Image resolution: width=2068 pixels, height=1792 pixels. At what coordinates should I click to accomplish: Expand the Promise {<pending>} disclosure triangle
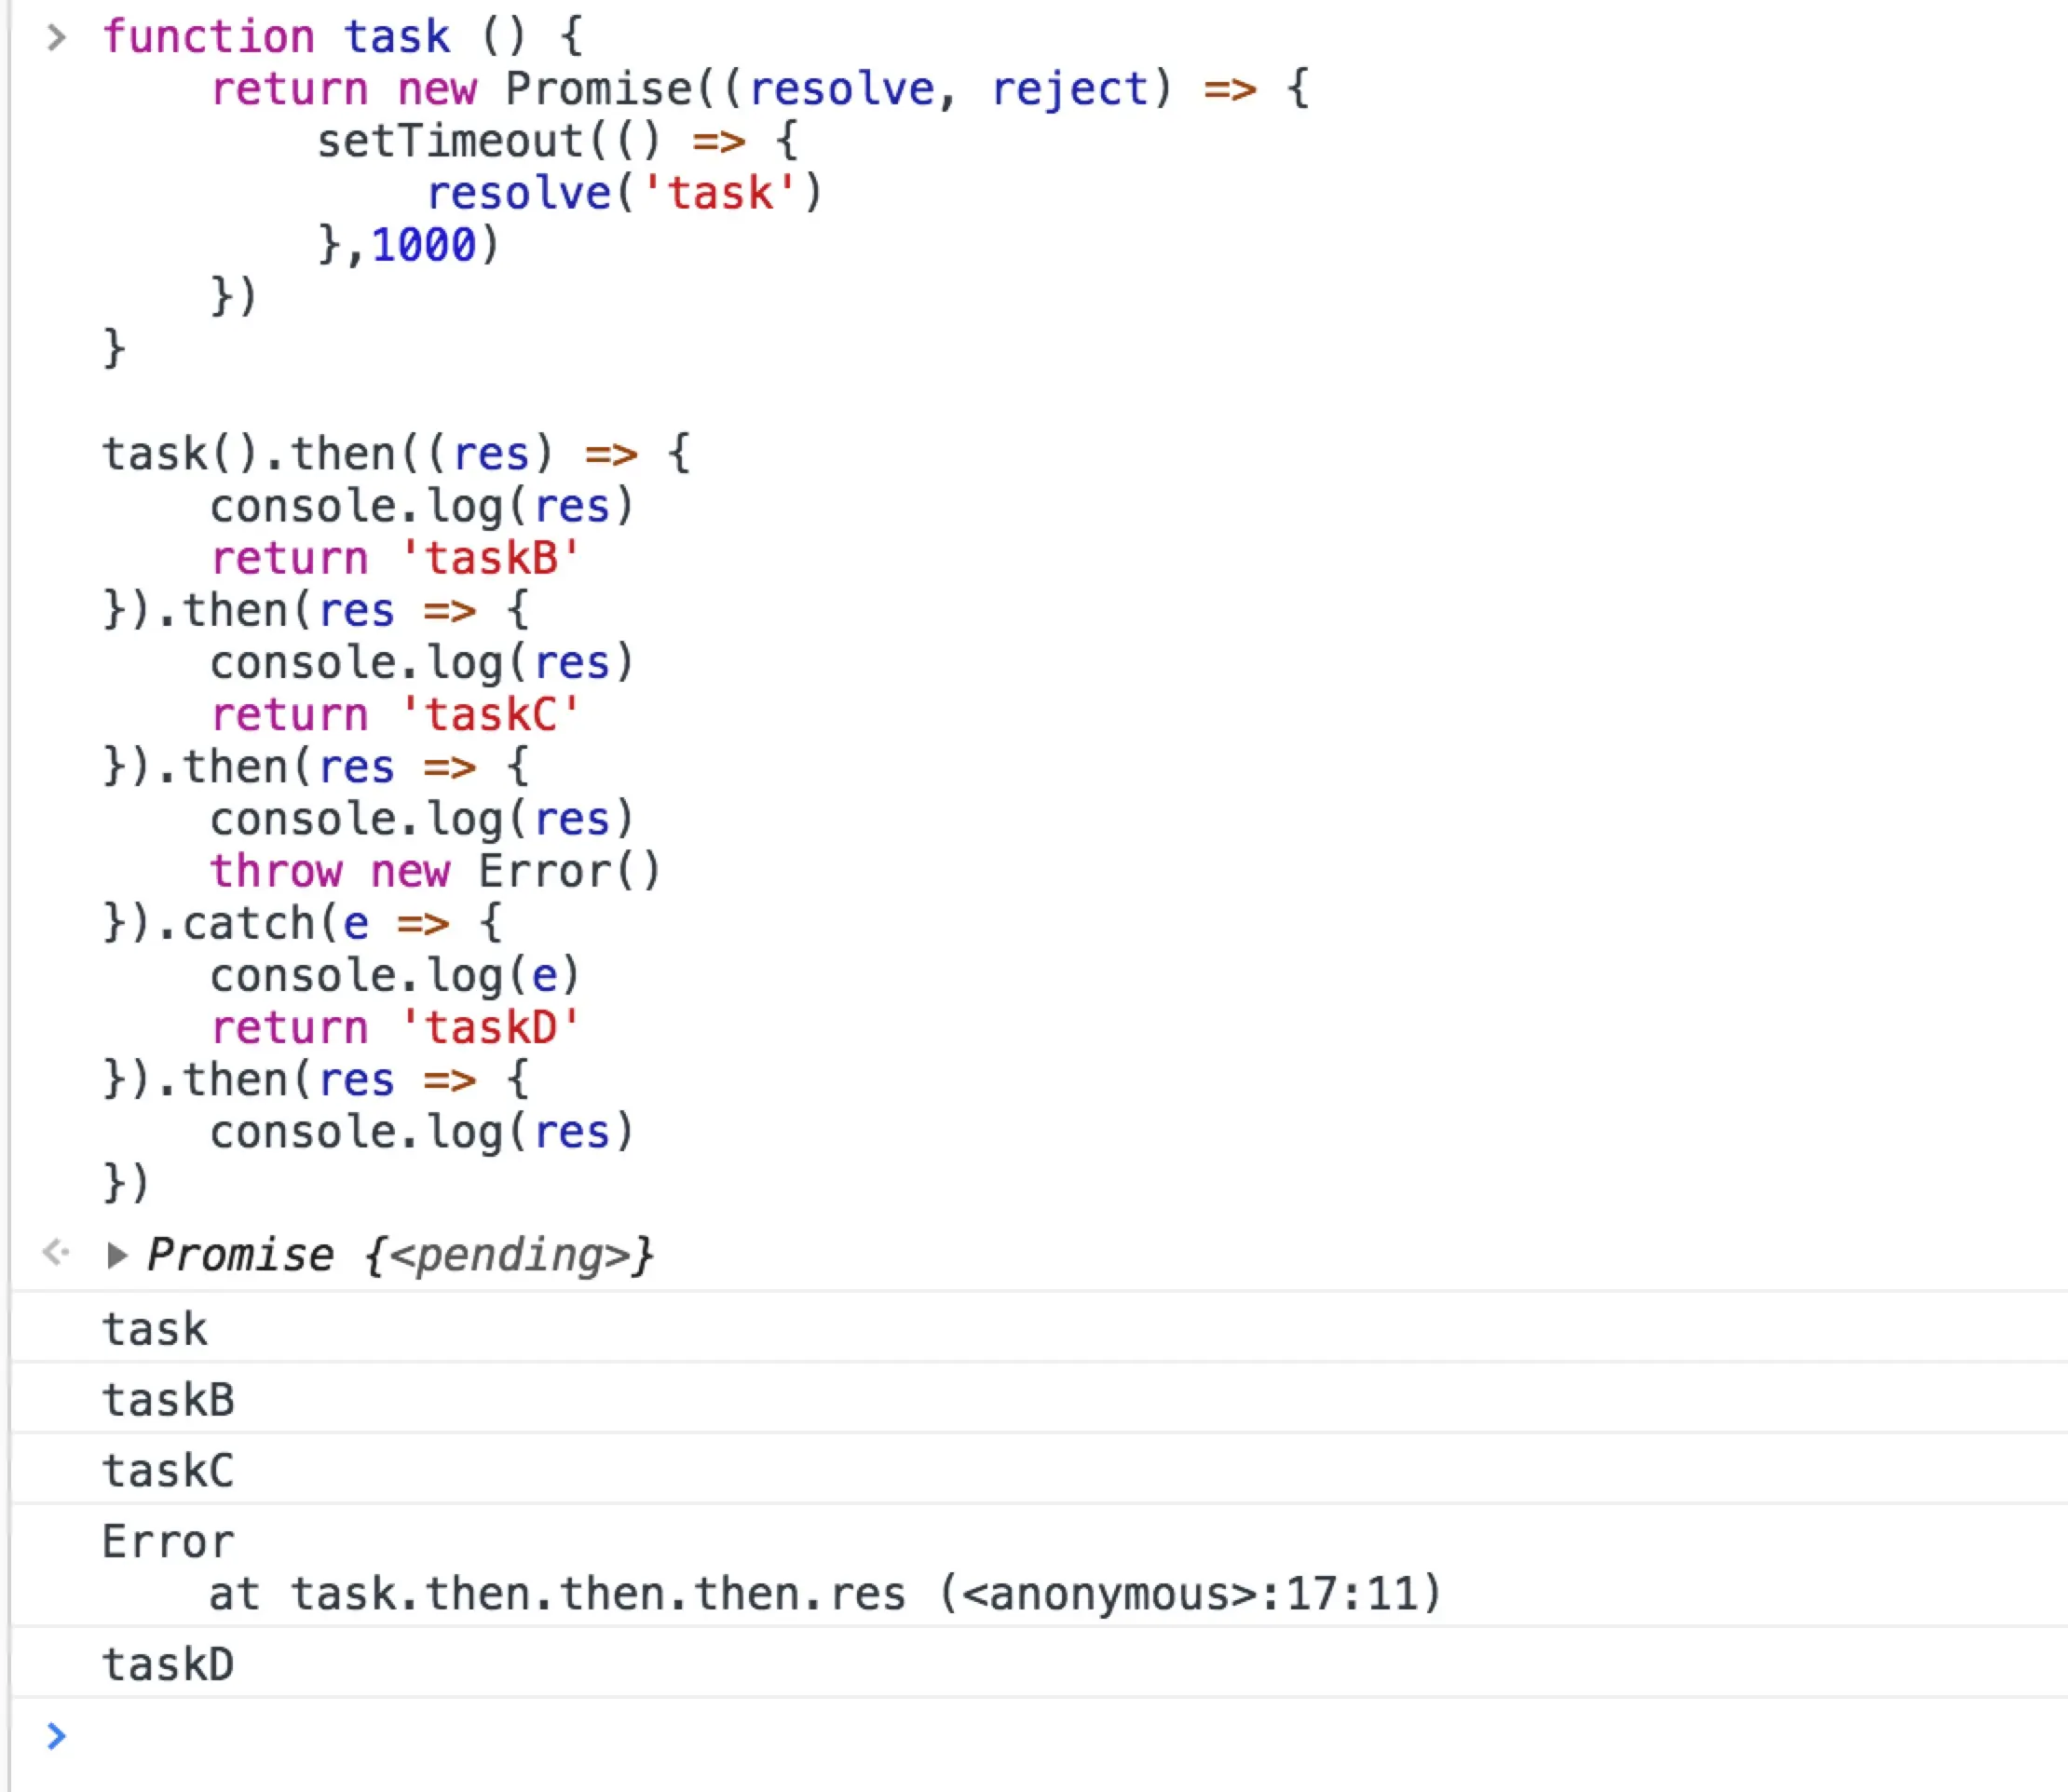(117, 1255)
